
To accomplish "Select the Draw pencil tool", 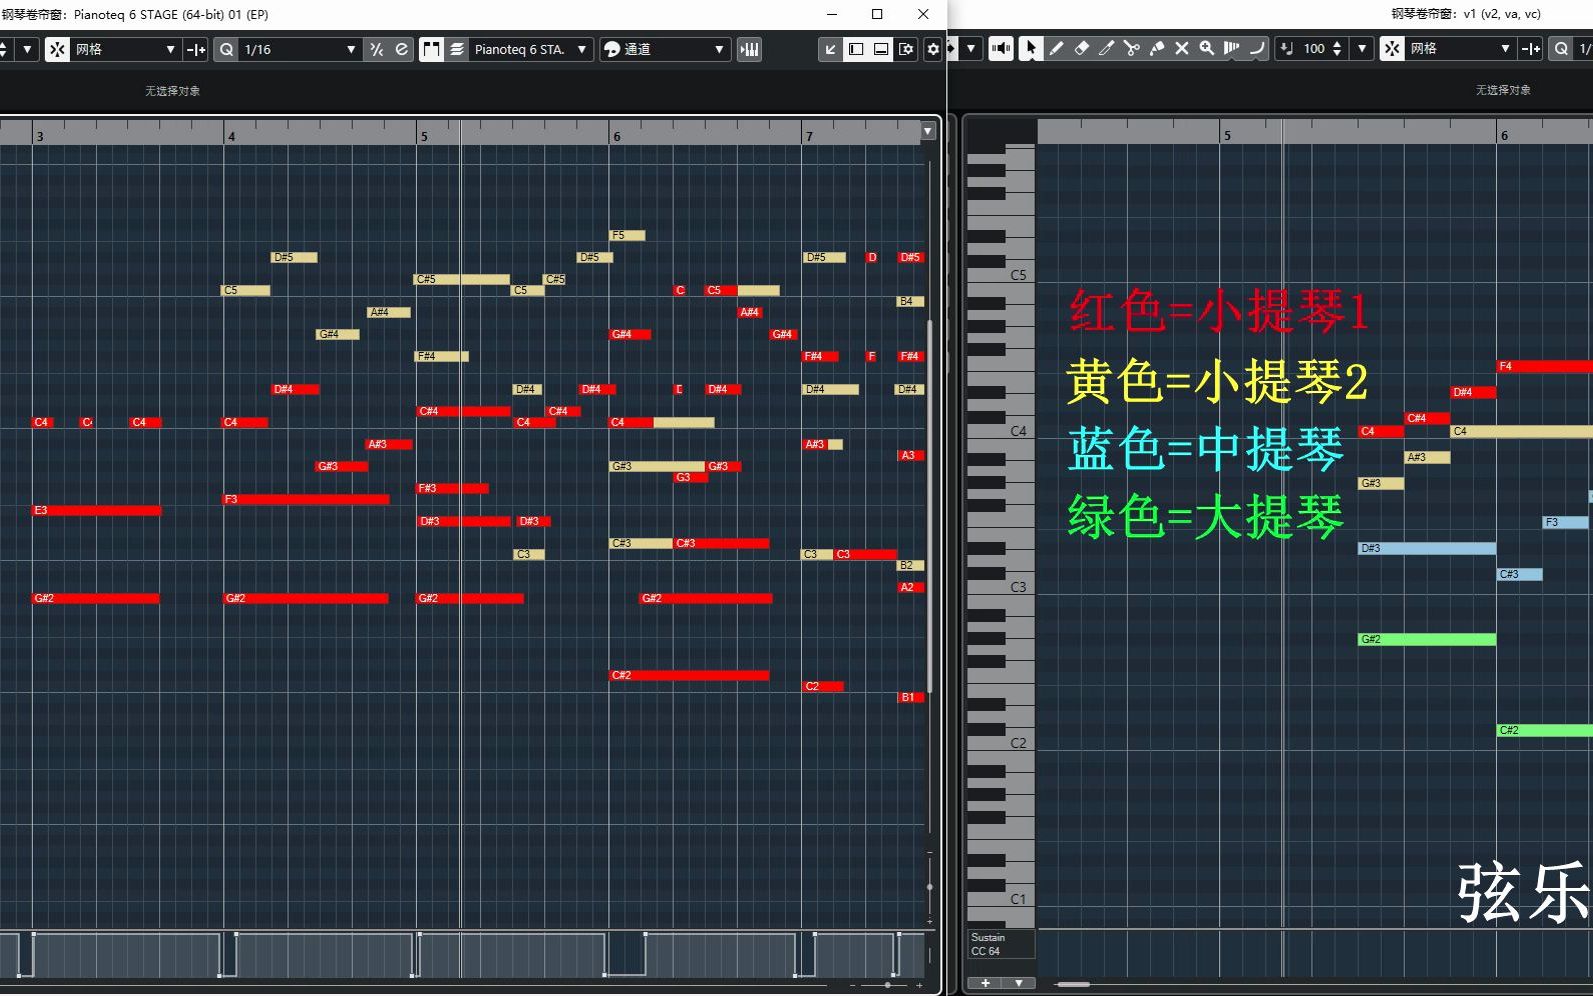I will (x=1056, y=48).
